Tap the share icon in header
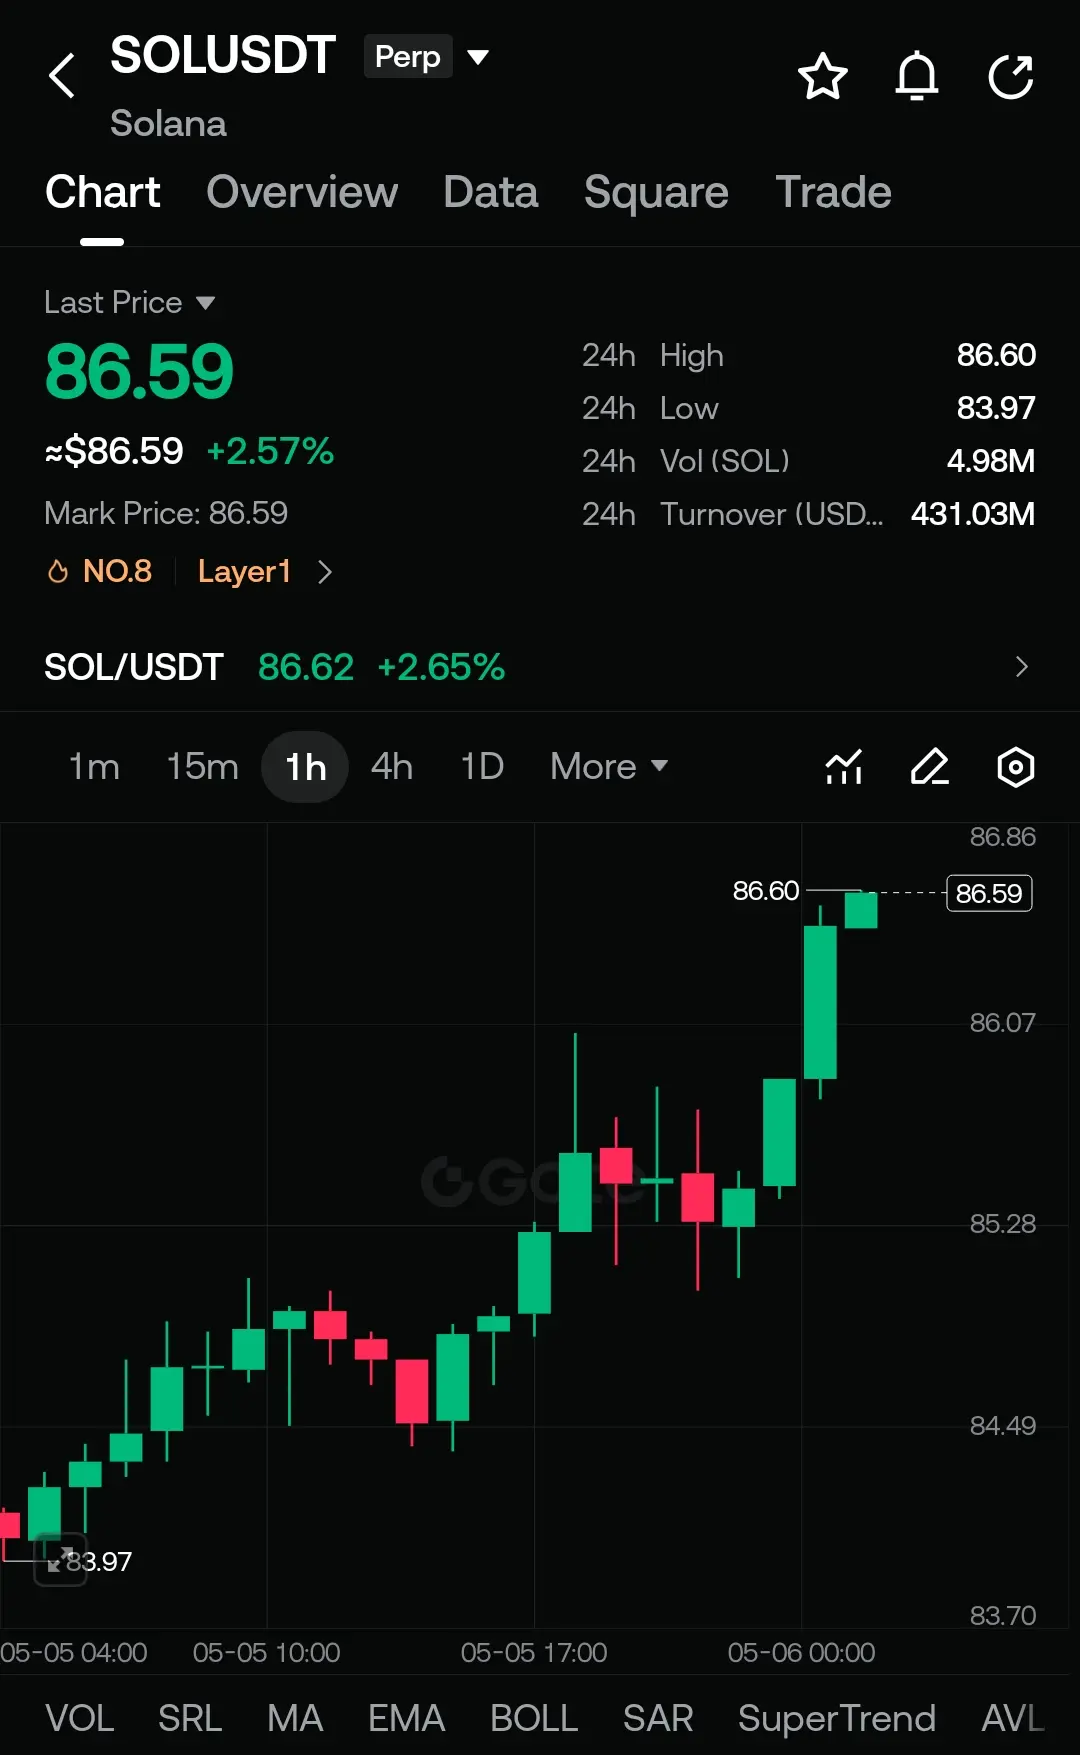The image size is (1080, 1755). click(x=1011, y=76)
